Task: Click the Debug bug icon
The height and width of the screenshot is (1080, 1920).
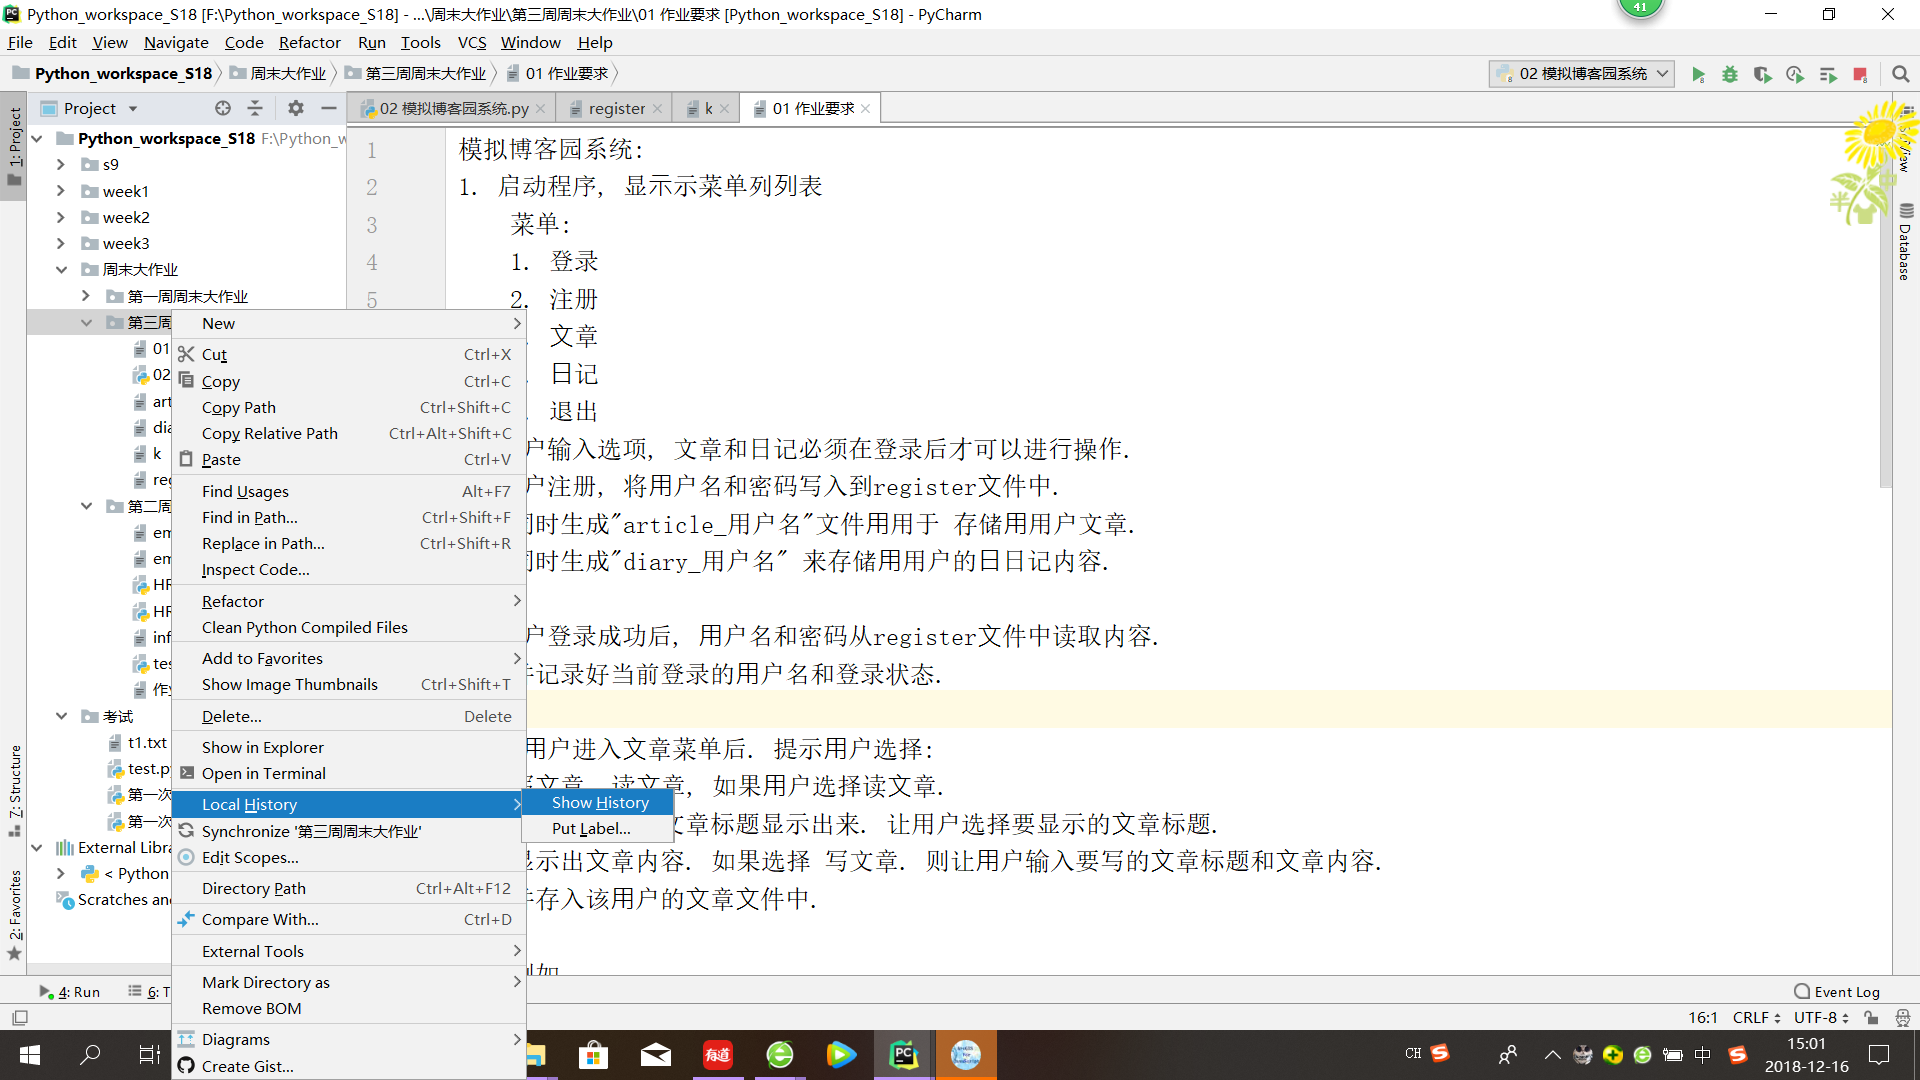Action: 1730,74
